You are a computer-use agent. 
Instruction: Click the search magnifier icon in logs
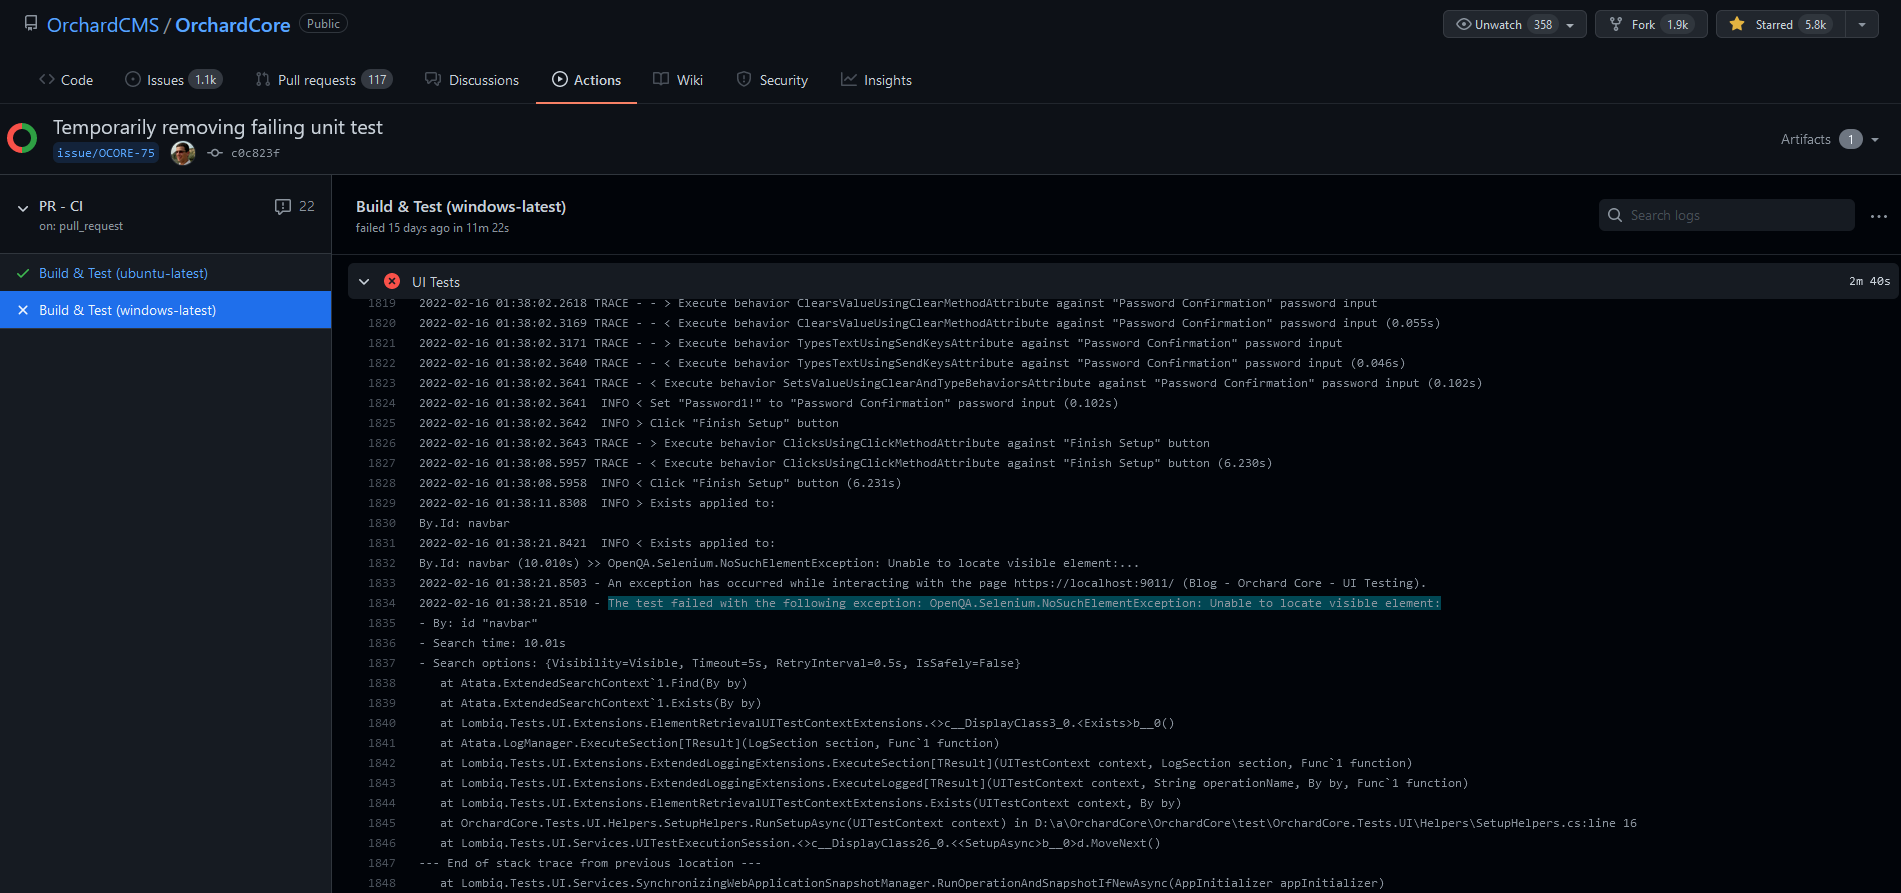point(1614,215)
